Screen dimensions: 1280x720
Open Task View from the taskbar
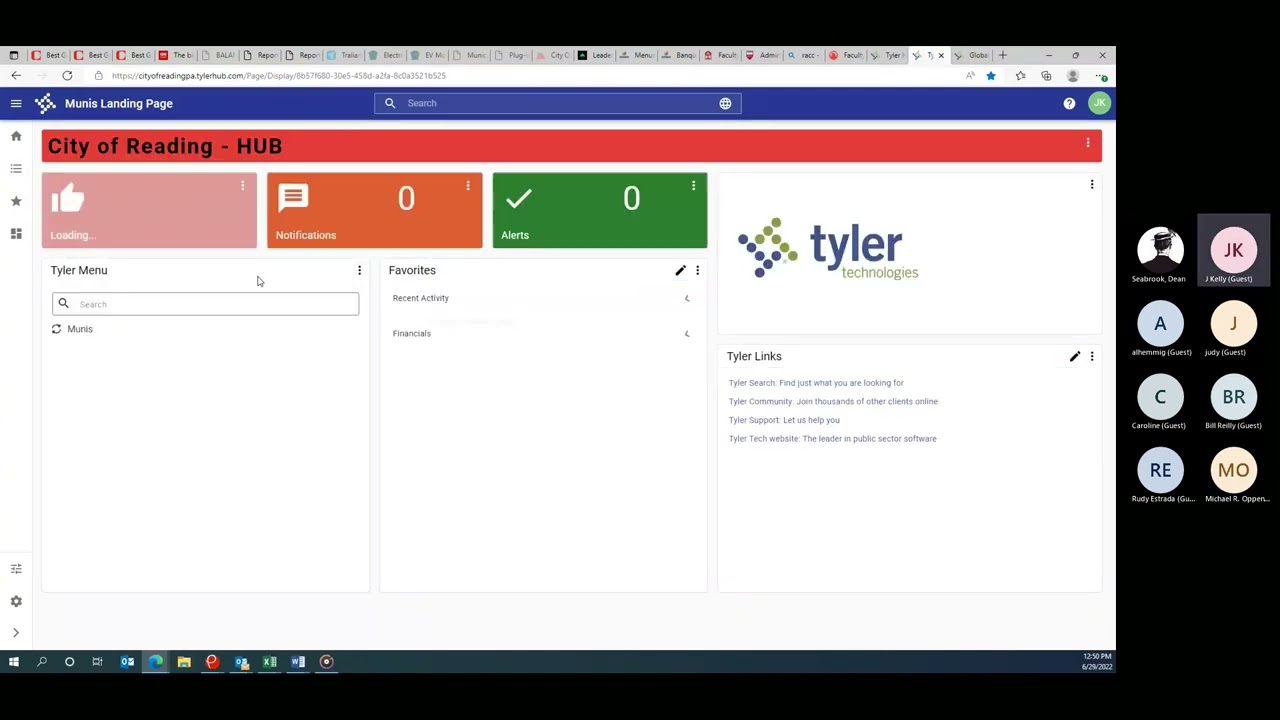pos(97,661)
